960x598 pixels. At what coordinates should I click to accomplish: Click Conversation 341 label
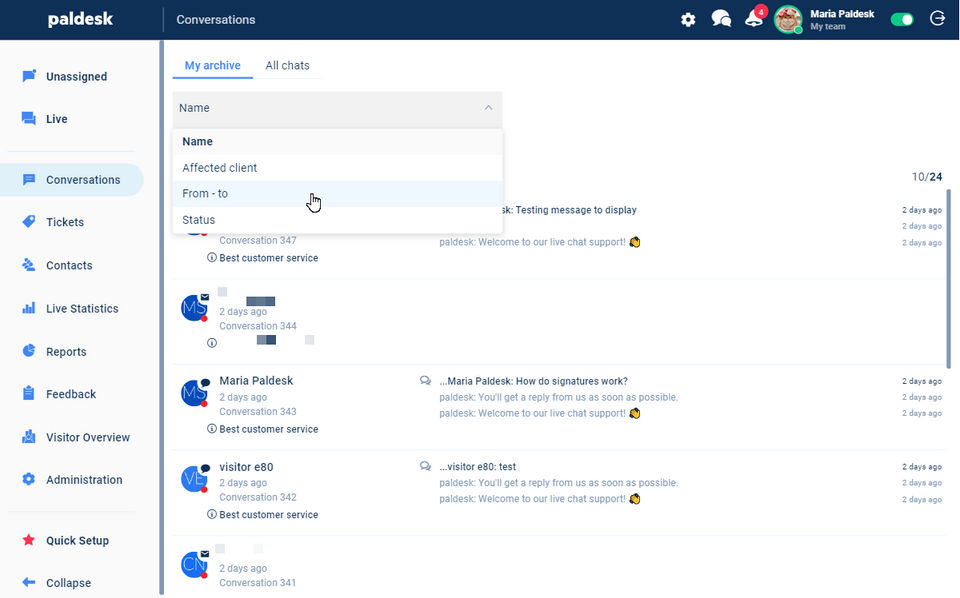258,583
